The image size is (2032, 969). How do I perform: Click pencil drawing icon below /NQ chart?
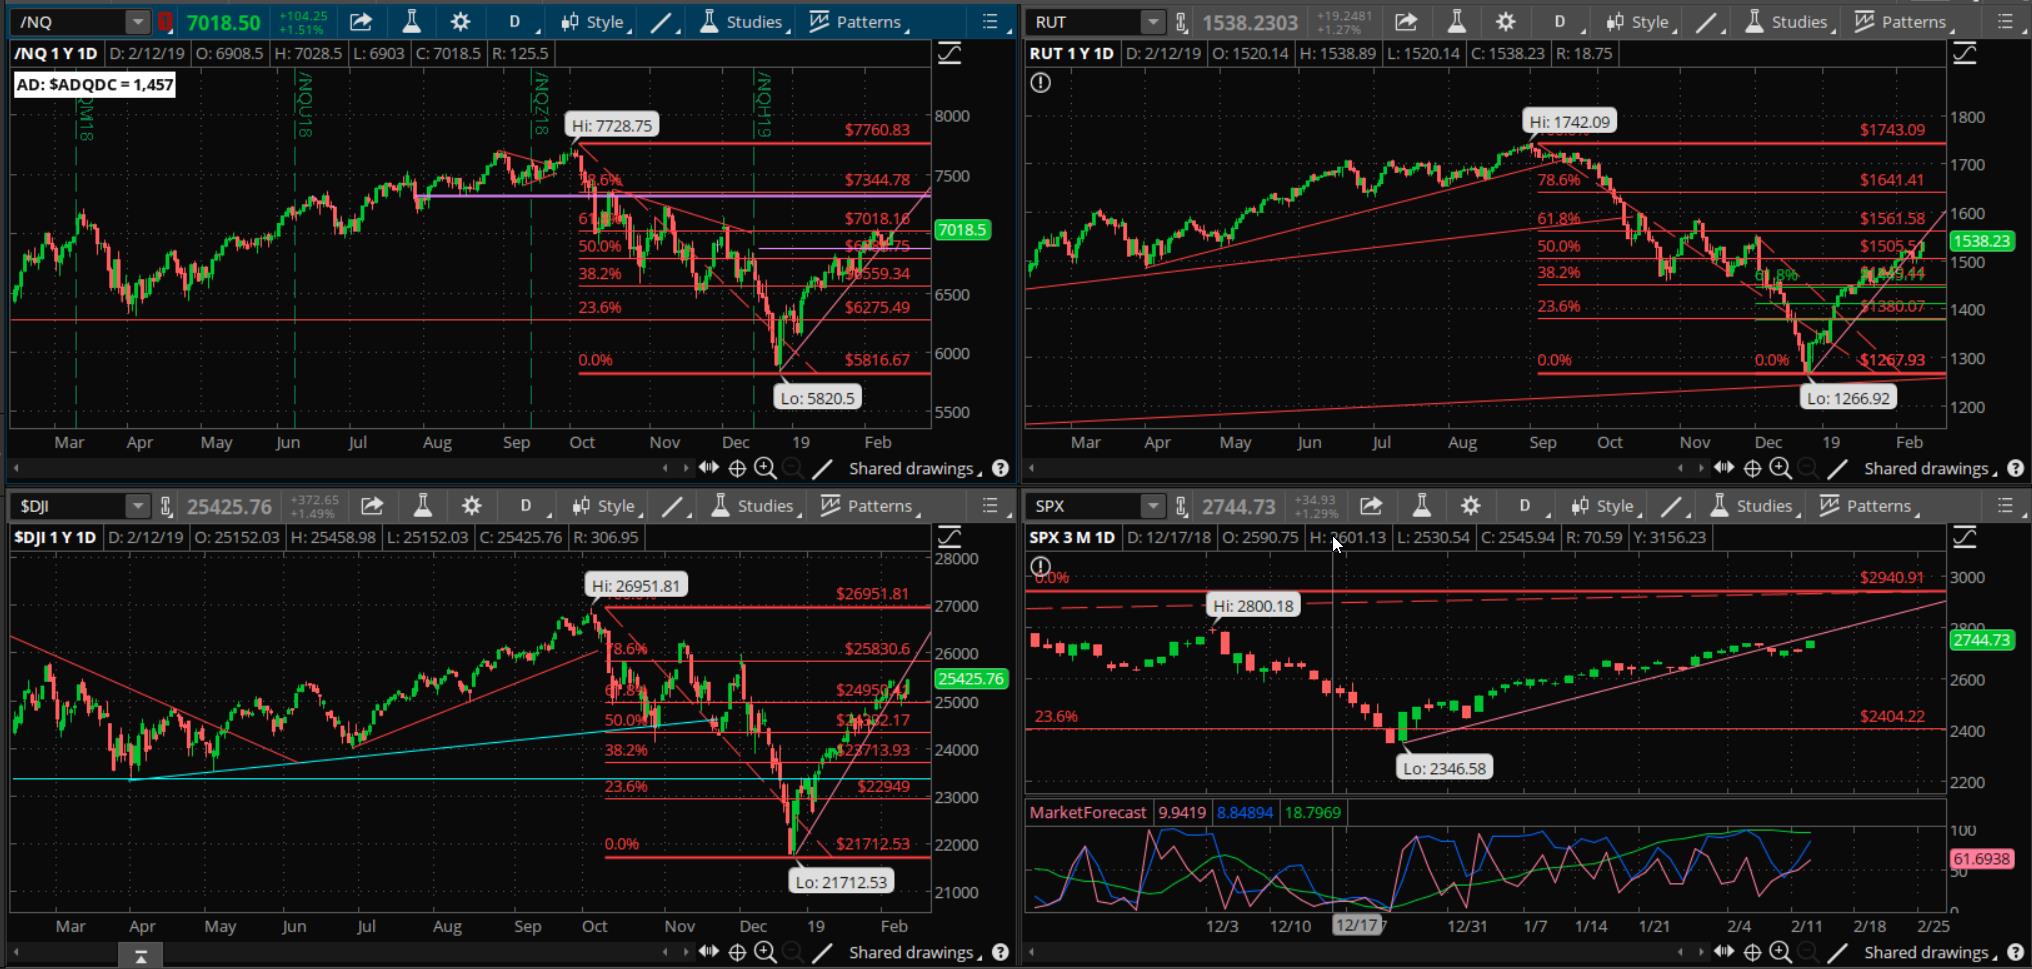tap(822, 468)
